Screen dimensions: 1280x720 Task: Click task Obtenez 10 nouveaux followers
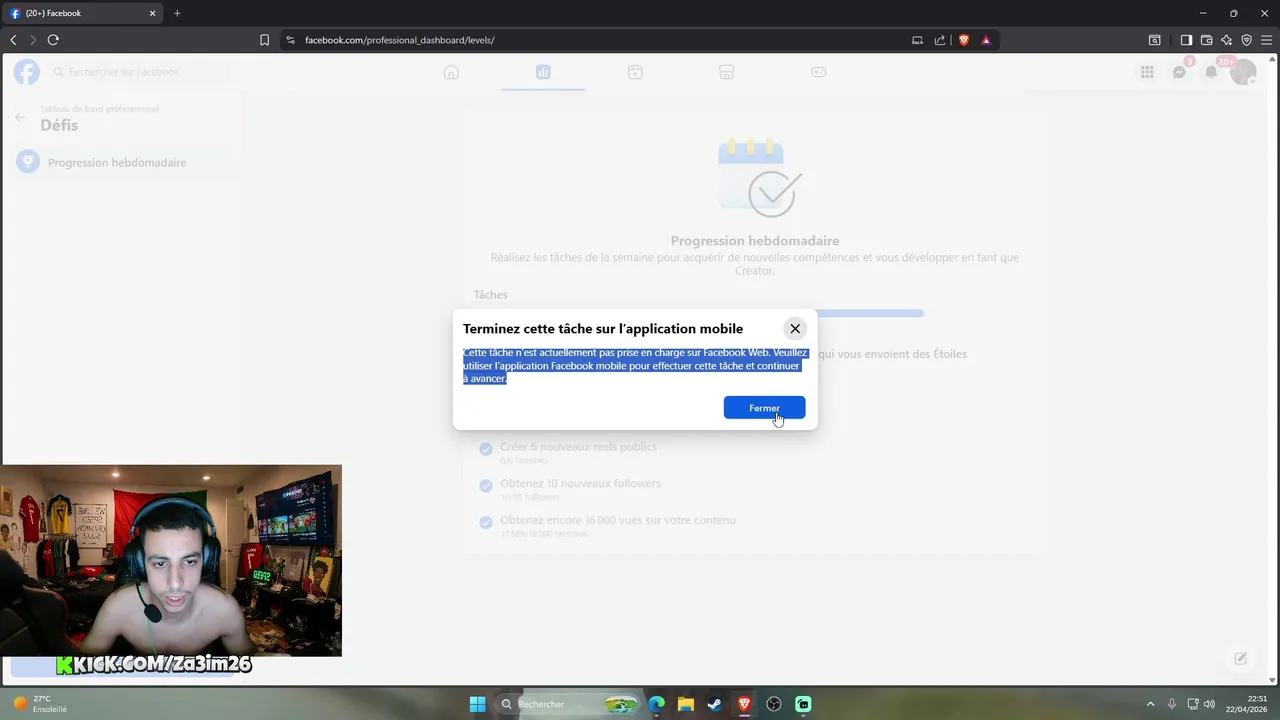pos(580,483)
